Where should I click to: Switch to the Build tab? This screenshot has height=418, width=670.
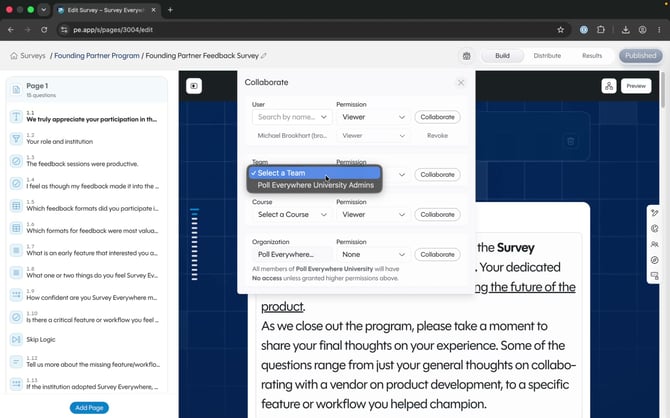pyautogui.click(x=502, y=56)
